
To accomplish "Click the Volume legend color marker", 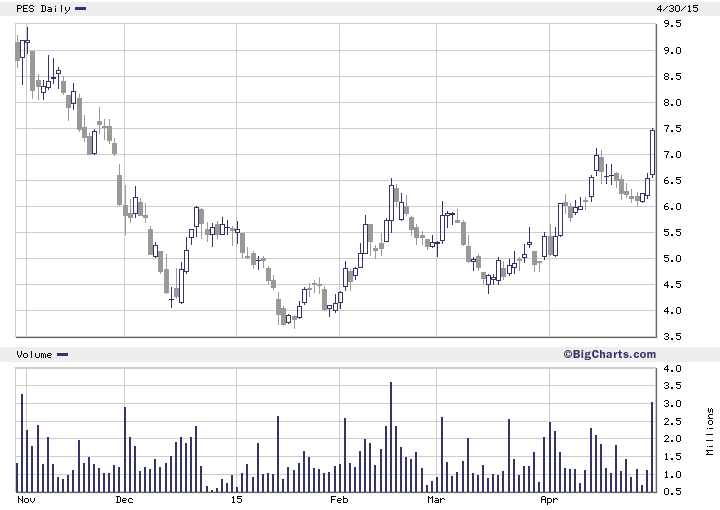I will click(x=62, y=354).
